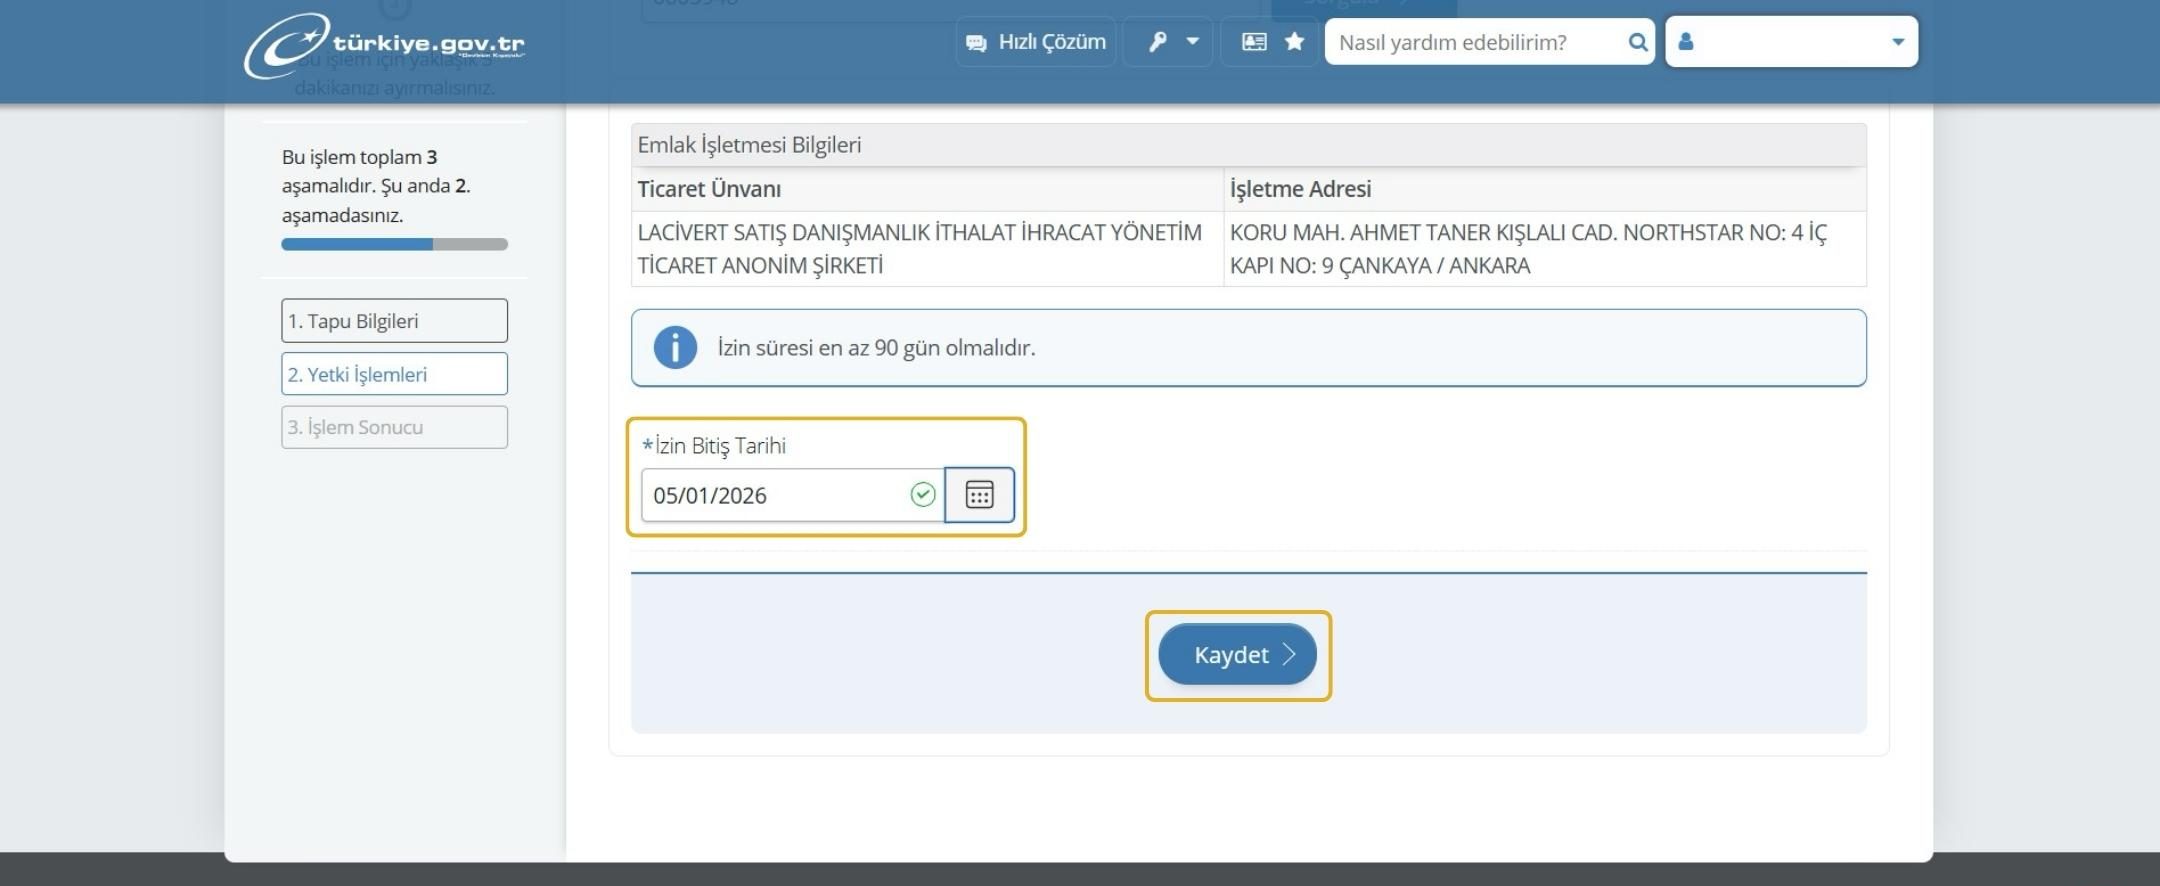Click the İzin Bitiş Tarihi date field
Image resolution: width=2160 pixels, height=886 pixels.
coord(775,495)
